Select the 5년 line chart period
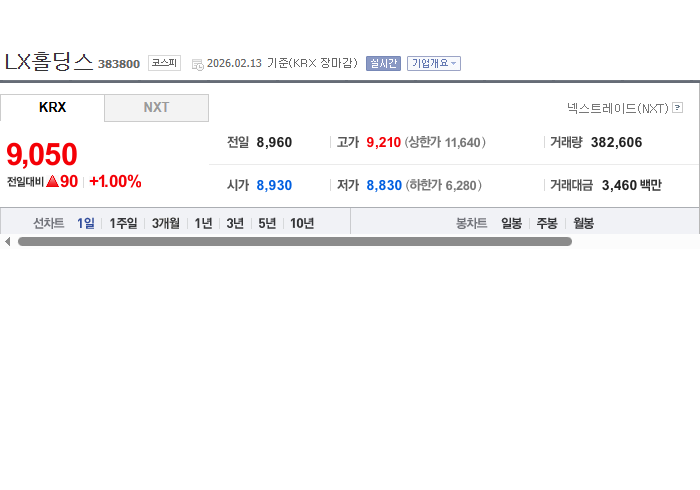700x490 pixels. click(x=267, y=223)
